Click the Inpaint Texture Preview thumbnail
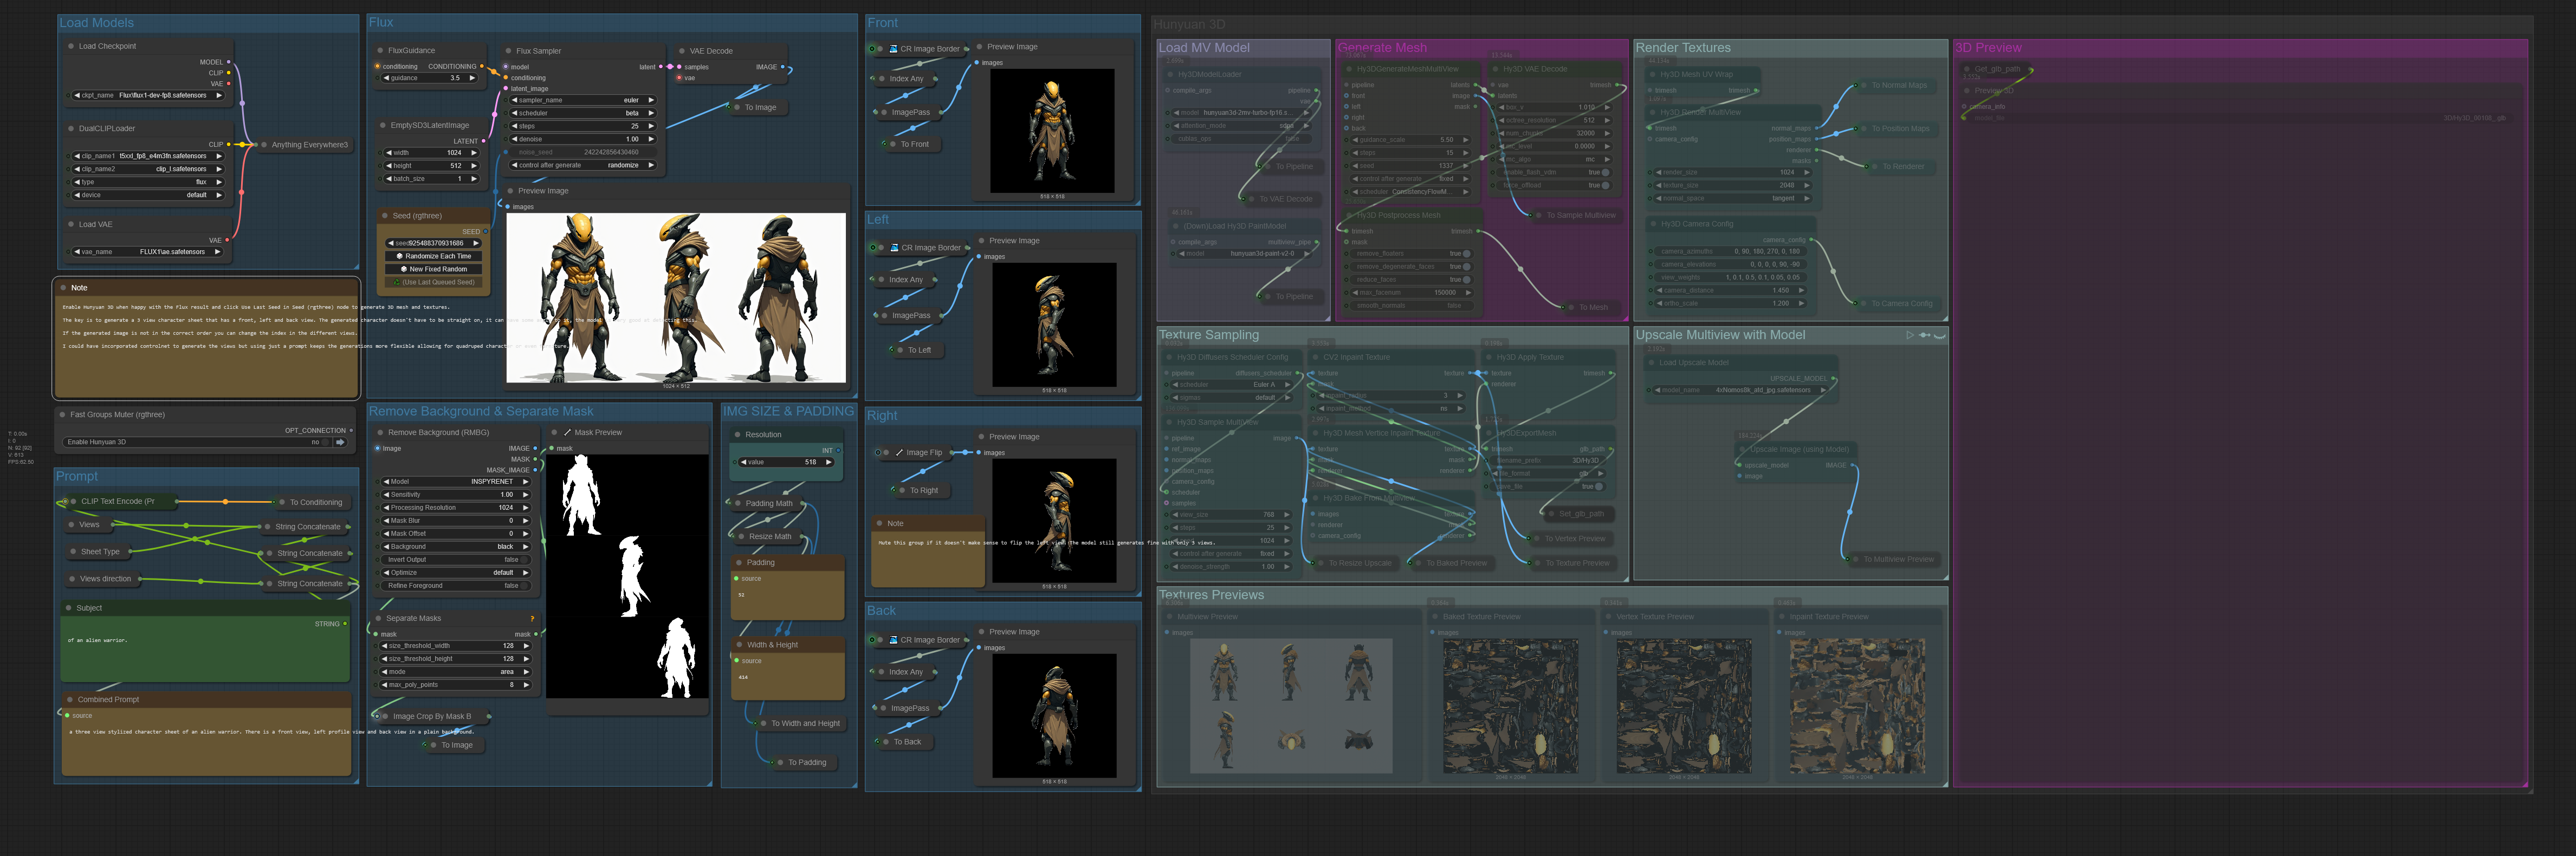 (1857, 706)
